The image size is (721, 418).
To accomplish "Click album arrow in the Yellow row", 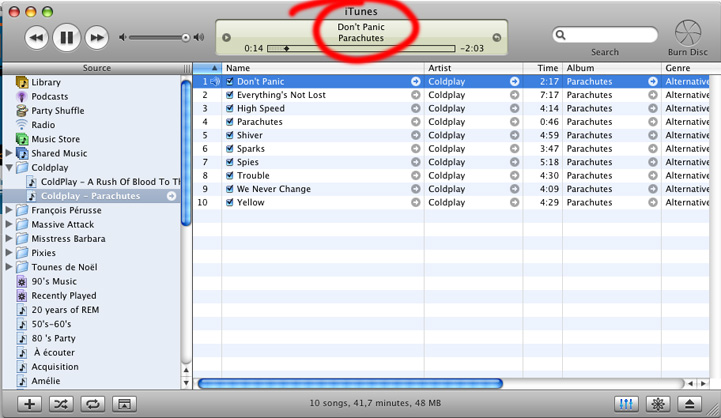I will pyautogui.click(x=652, y=202).
